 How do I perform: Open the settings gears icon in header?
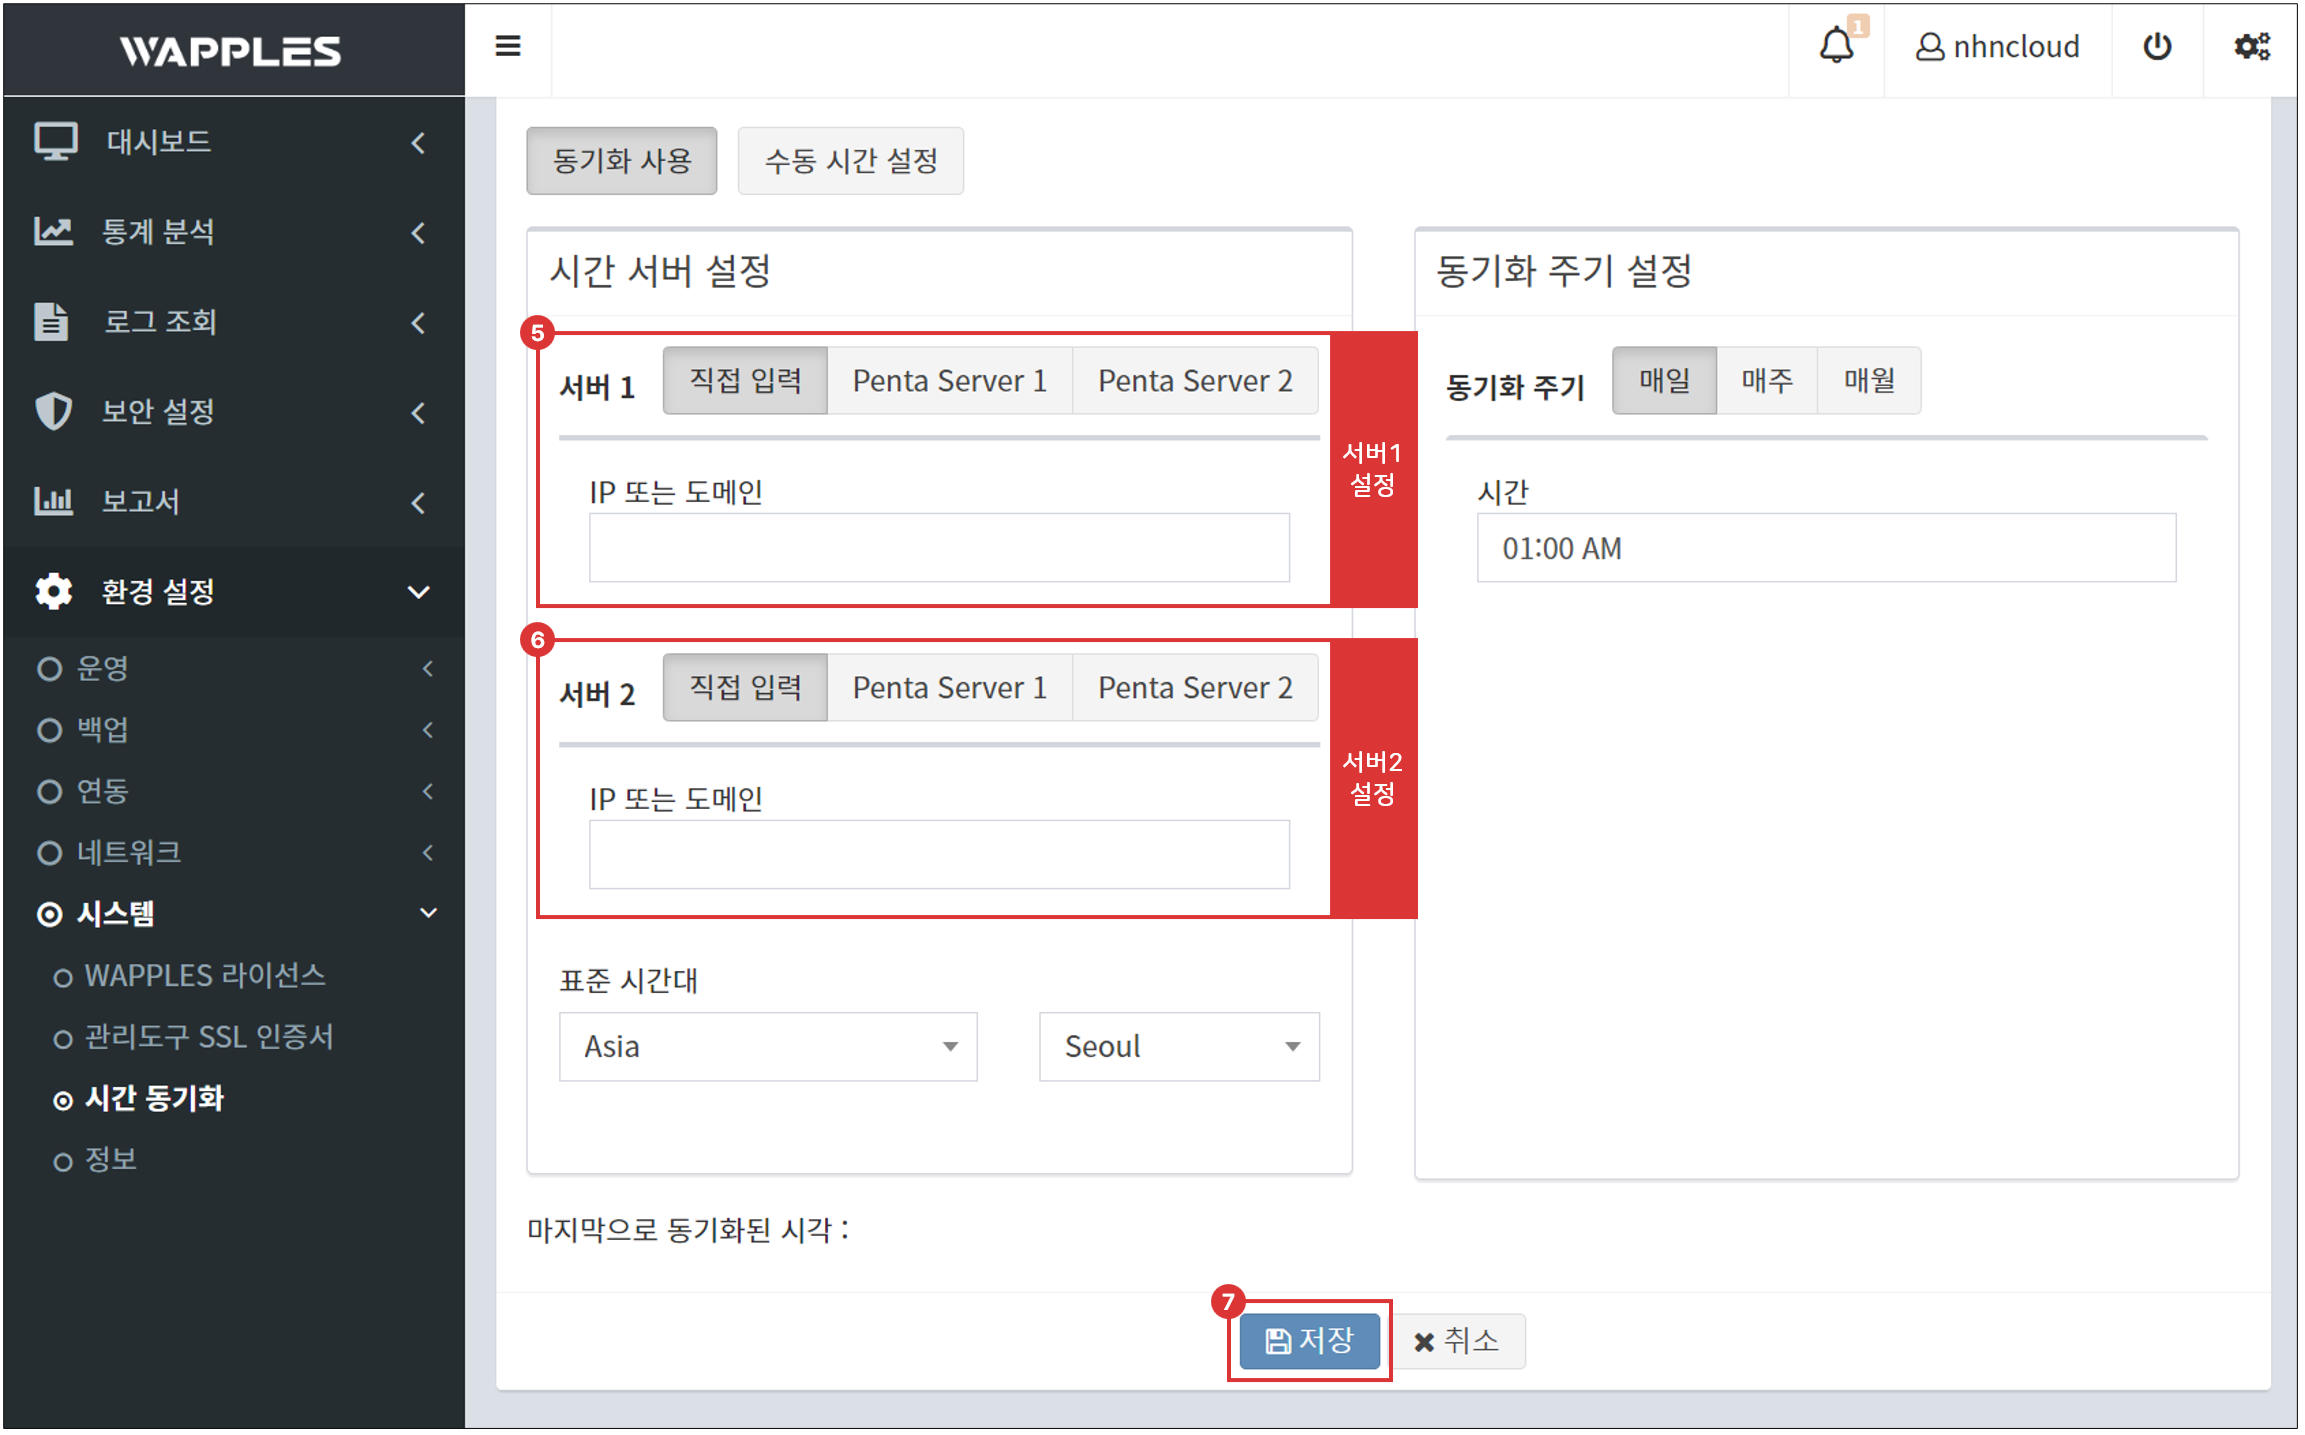click(2251, 46)
